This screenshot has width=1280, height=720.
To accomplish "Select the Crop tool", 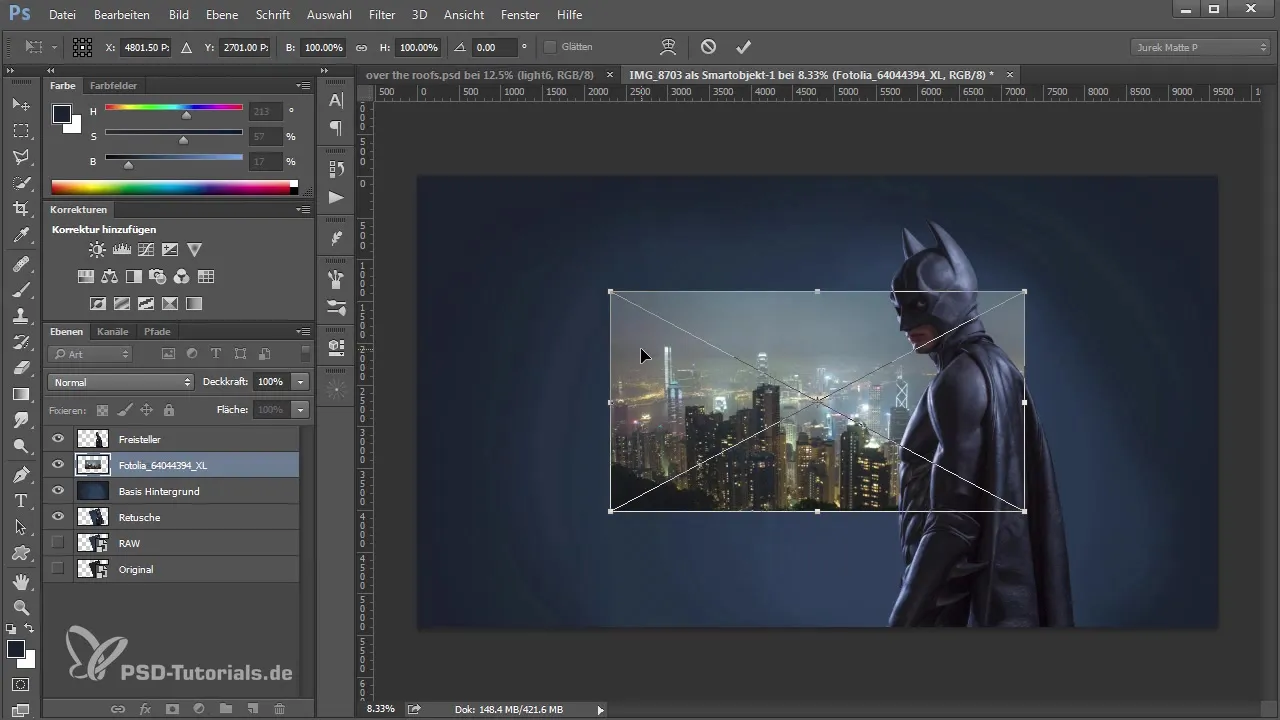I will pyautogui.click(x=21, y=208).
